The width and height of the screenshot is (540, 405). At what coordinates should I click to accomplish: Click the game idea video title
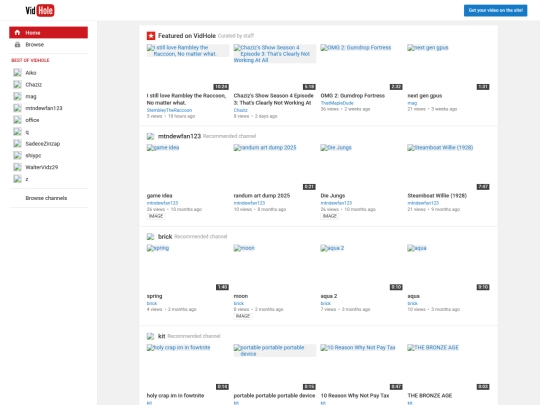tap(159, 196)
